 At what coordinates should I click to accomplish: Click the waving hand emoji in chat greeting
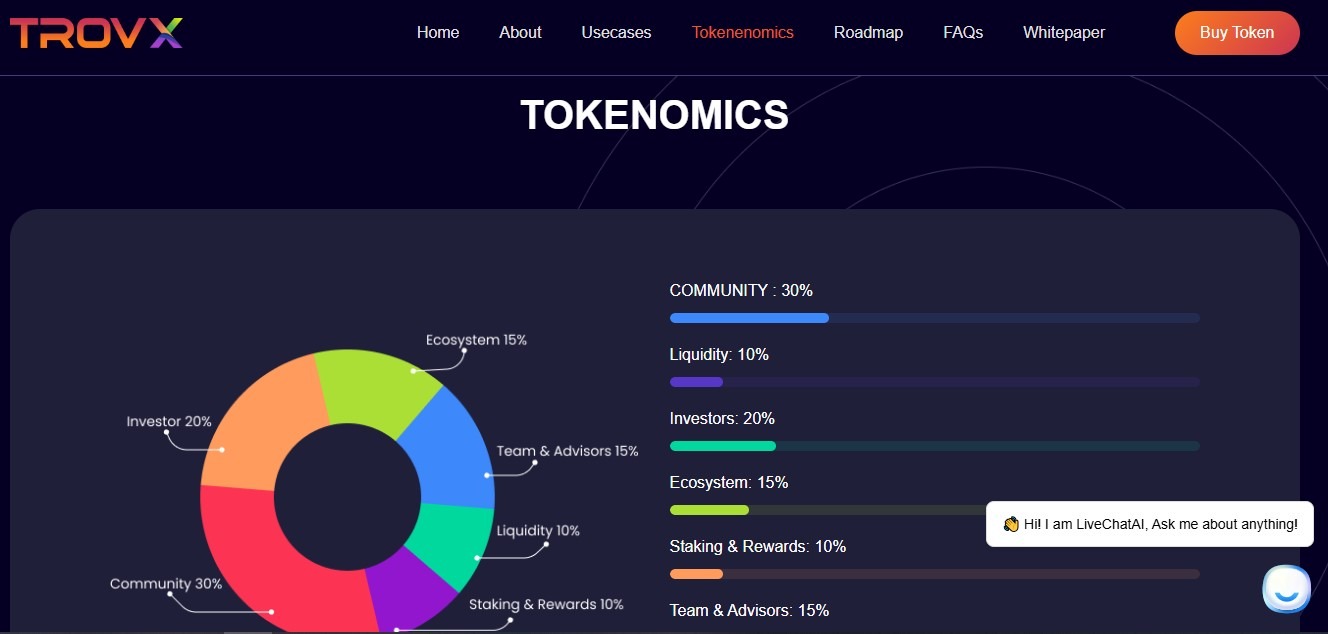[1010, 523]
